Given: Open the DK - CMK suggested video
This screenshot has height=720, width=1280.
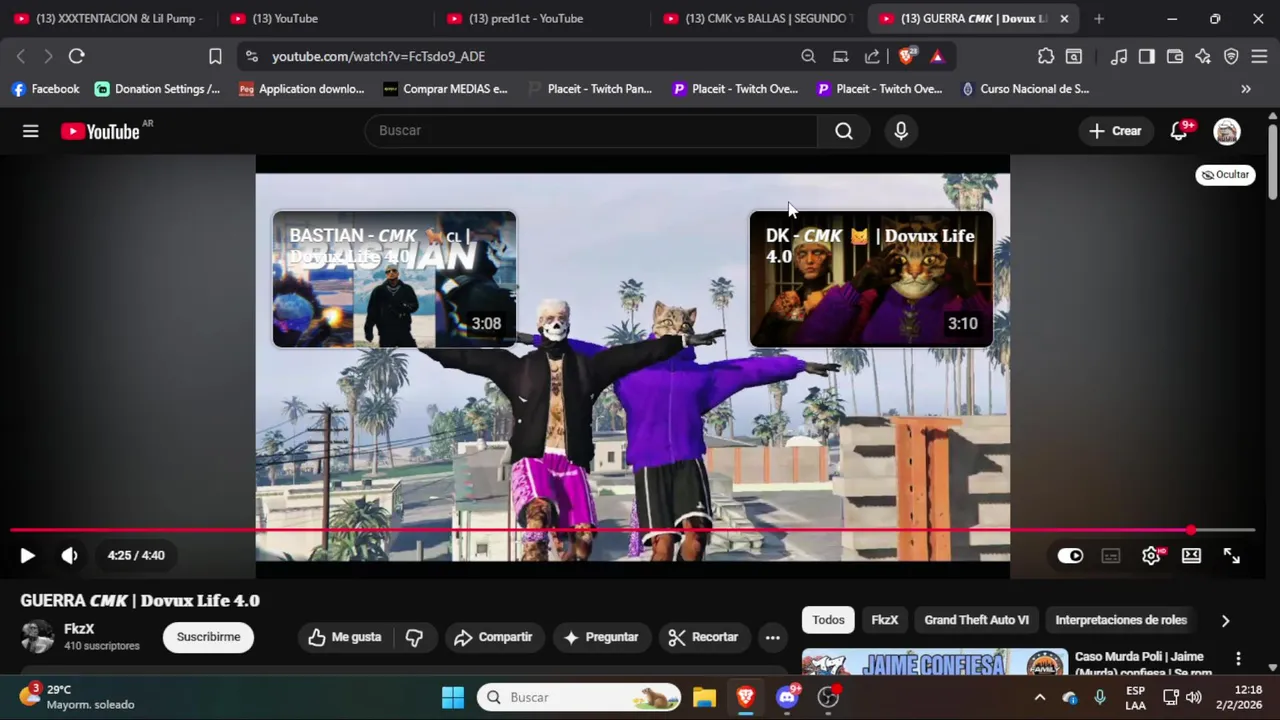Looking at the screenshot, I should [871, 279].
